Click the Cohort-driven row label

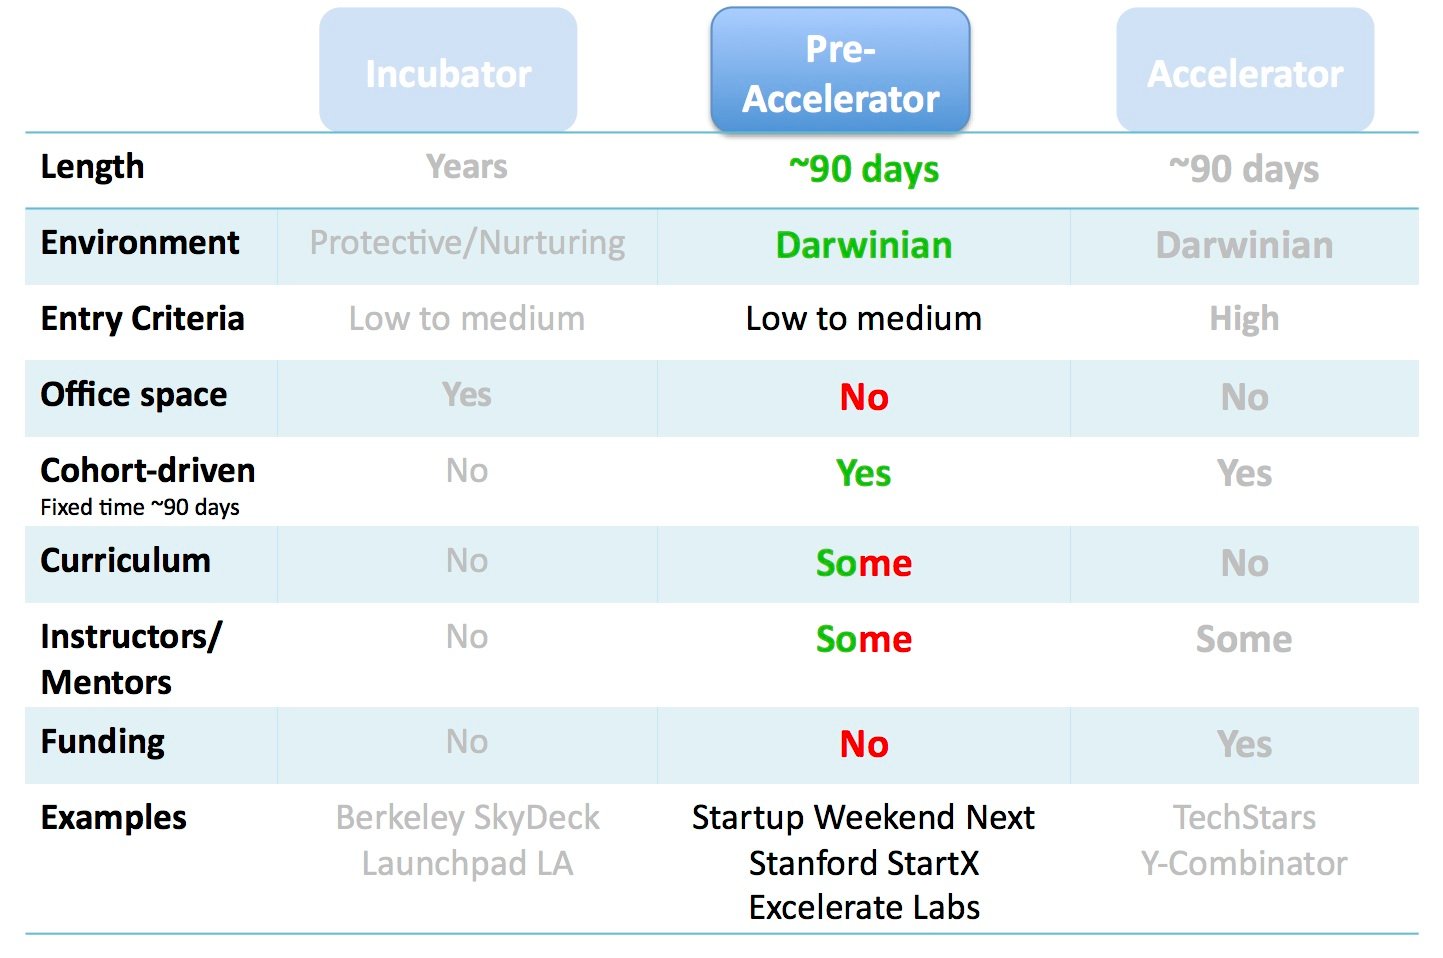tap(147, 471)
